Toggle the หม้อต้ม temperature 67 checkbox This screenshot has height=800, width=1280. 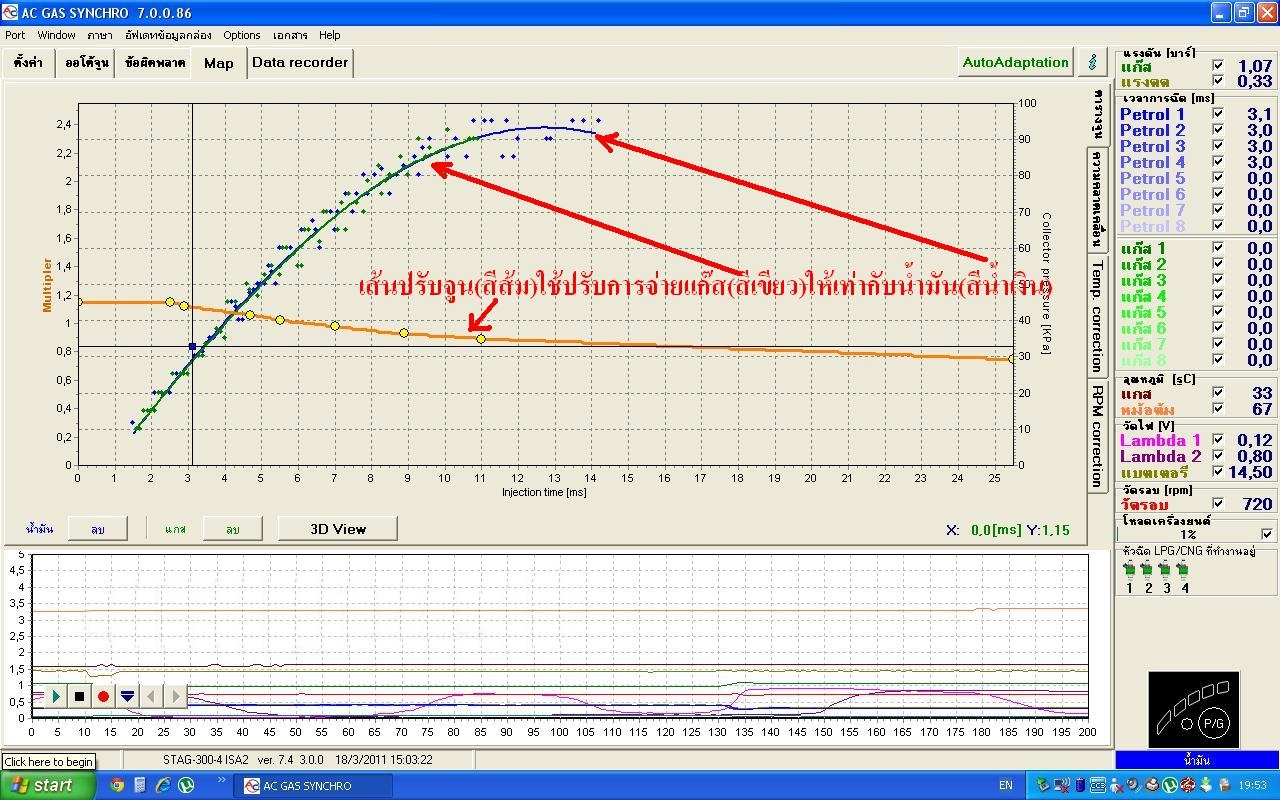pyautogui.click(x=1217, y=409)
